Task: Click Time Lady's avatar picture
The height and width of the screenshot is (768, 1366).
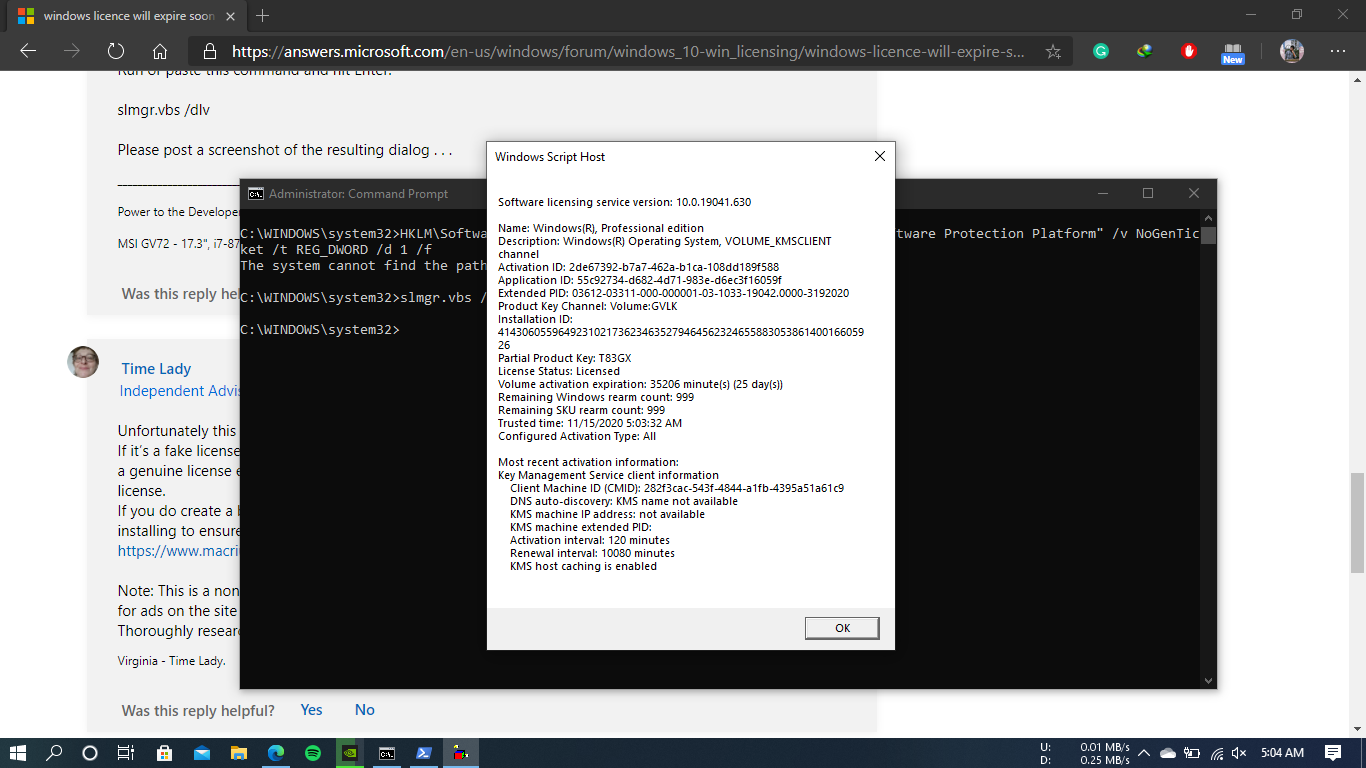Action: (84, 361)
